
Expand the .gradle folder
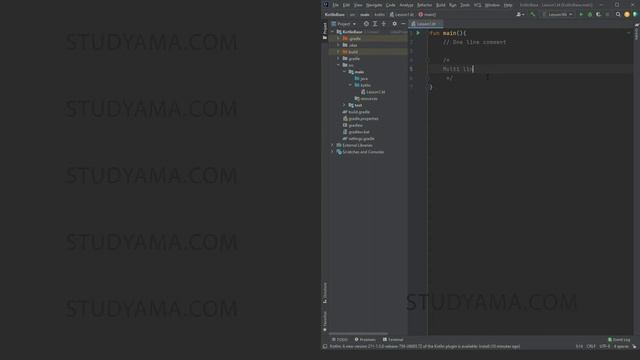pos(338,39)
